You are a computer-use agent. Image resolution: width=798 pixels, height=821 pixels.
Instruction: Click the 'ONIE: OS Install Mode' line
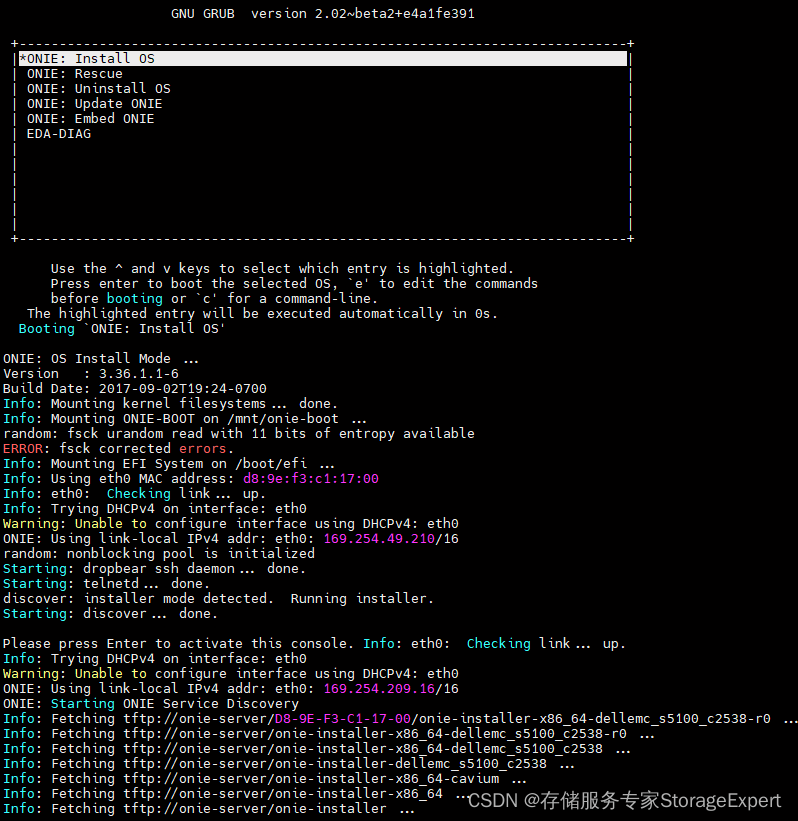[101, 359]
